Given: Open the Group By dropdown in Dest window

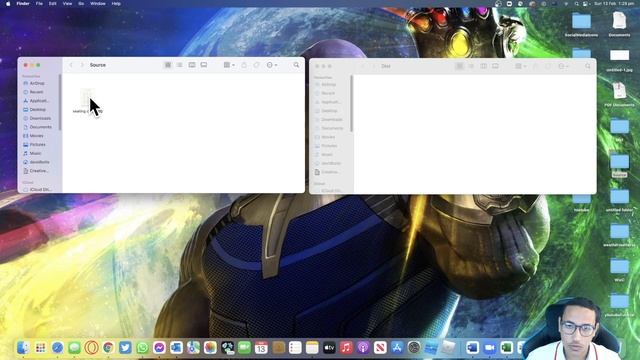Looking at the screenshot, I should click(x=520, y=66).
